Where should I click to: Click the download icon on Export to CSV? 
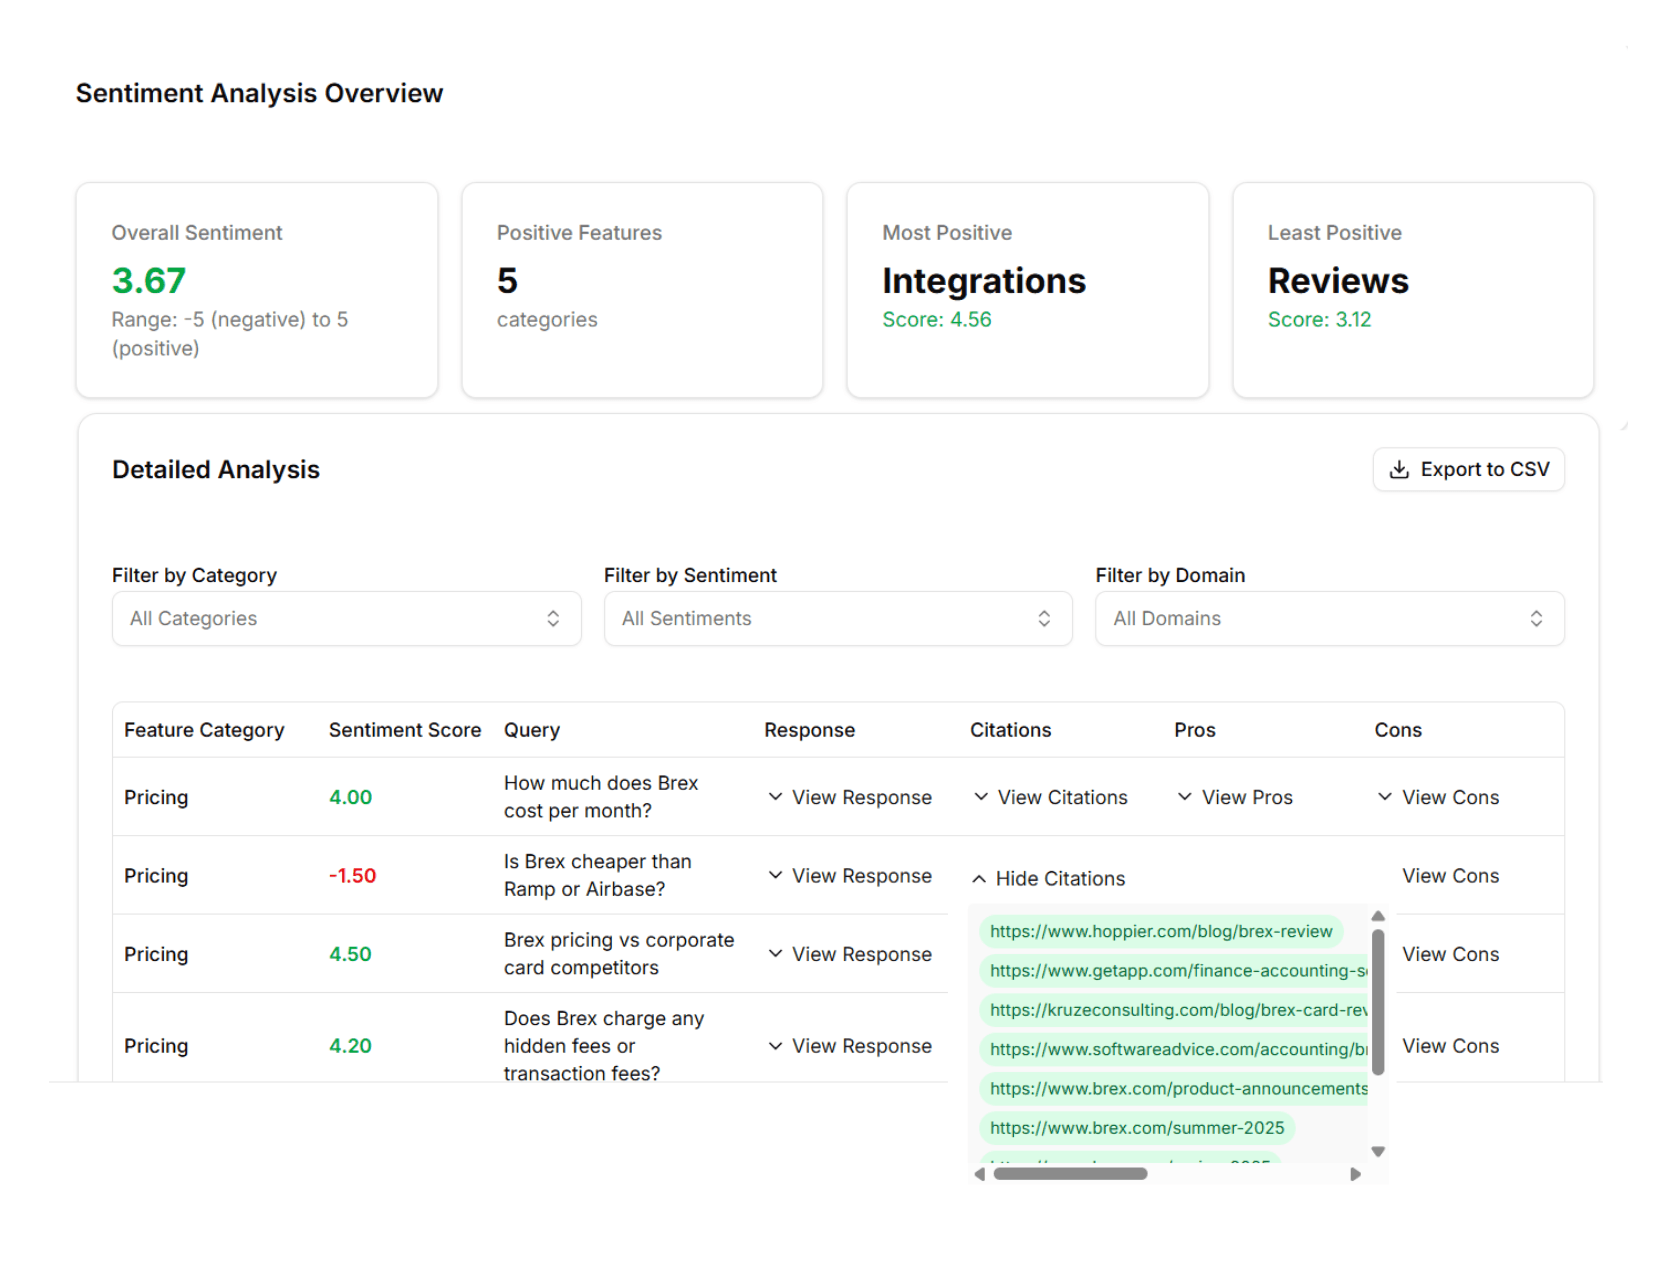(x=1399, y=469)
